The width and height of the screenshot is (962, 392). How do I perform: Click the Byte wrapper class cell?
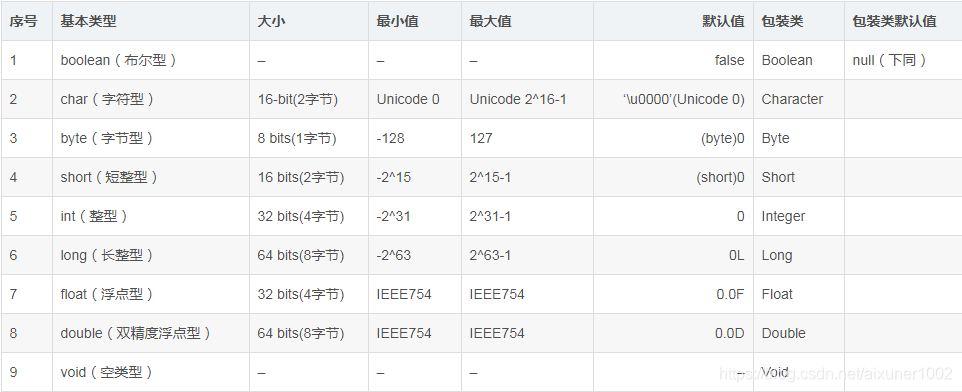(x=799, y=138)
